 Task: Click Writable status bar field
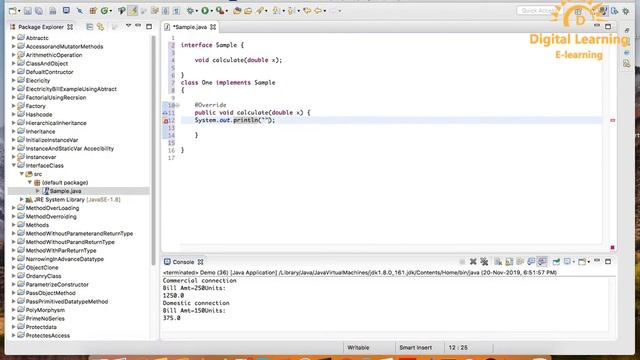coord(358,348)
